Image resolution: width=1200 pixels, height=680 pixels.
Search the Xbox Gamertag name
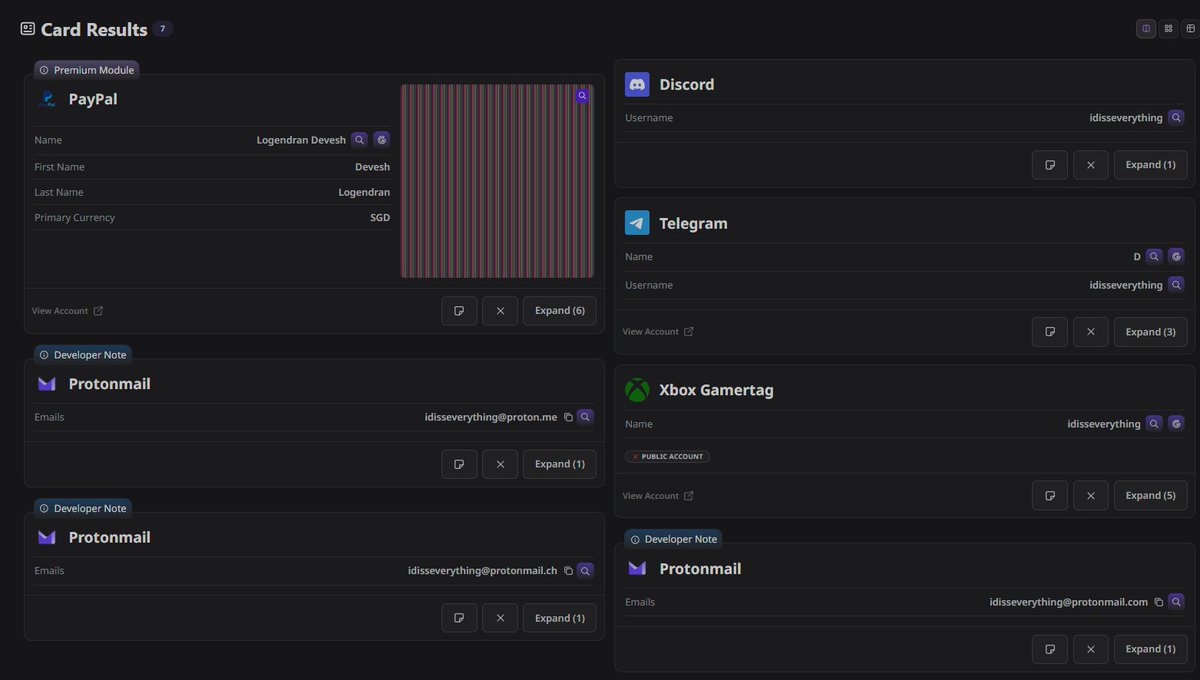1154,423
